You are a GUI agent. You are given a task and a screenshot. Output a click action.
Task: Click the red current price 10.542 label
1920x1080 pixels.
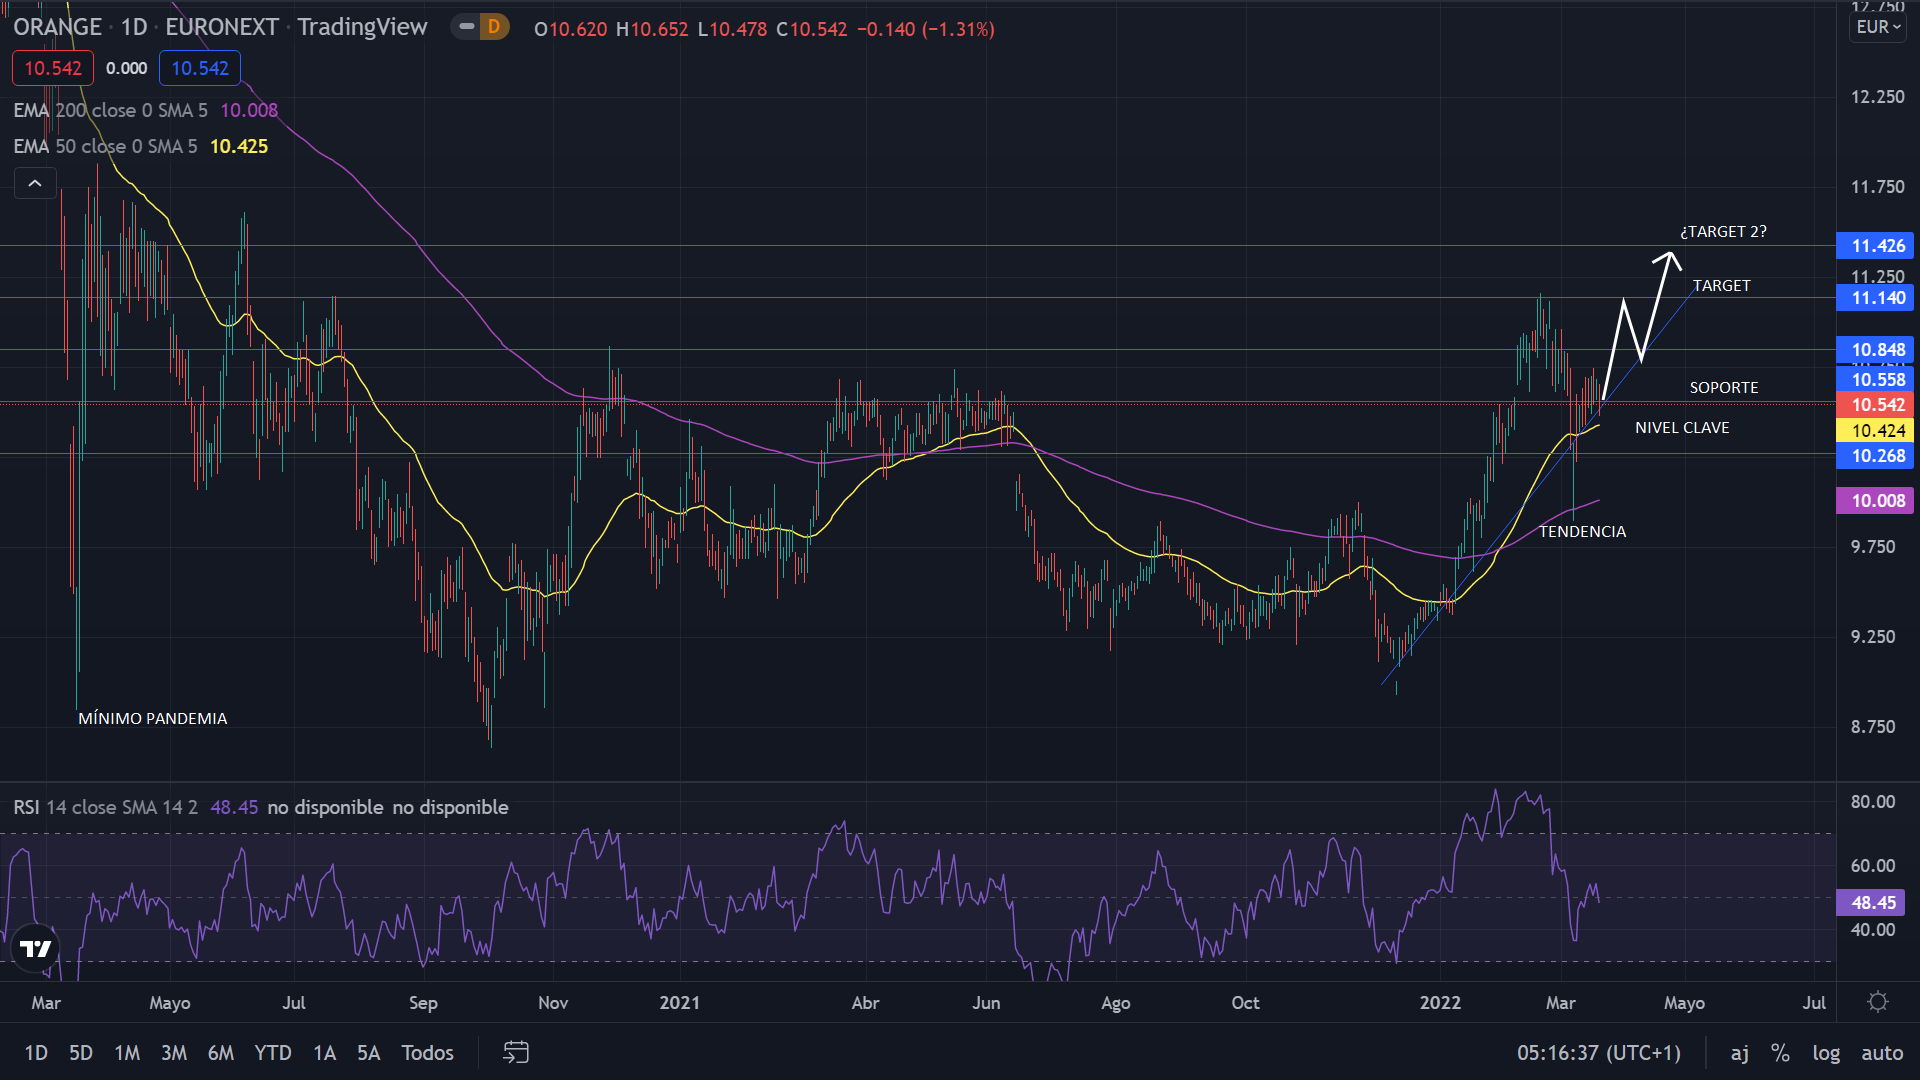[x=1875, y=405]
